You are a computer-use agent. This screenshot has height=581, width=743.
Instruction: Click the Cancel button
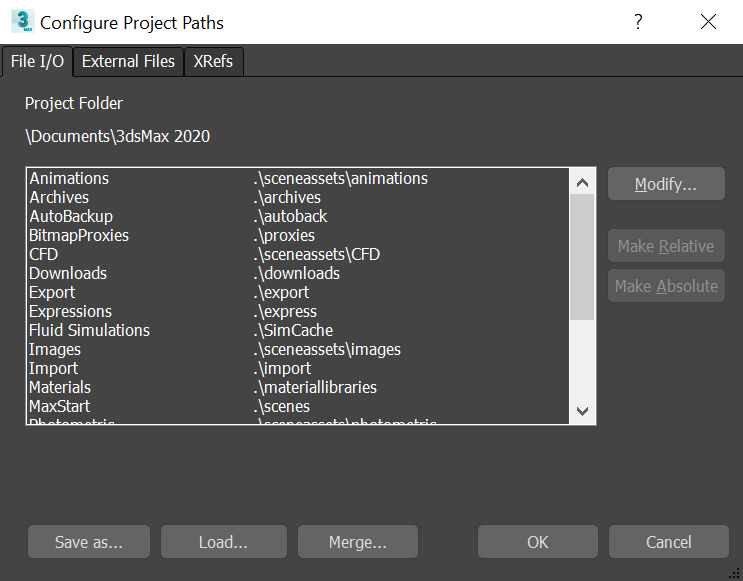coord(669,542)
